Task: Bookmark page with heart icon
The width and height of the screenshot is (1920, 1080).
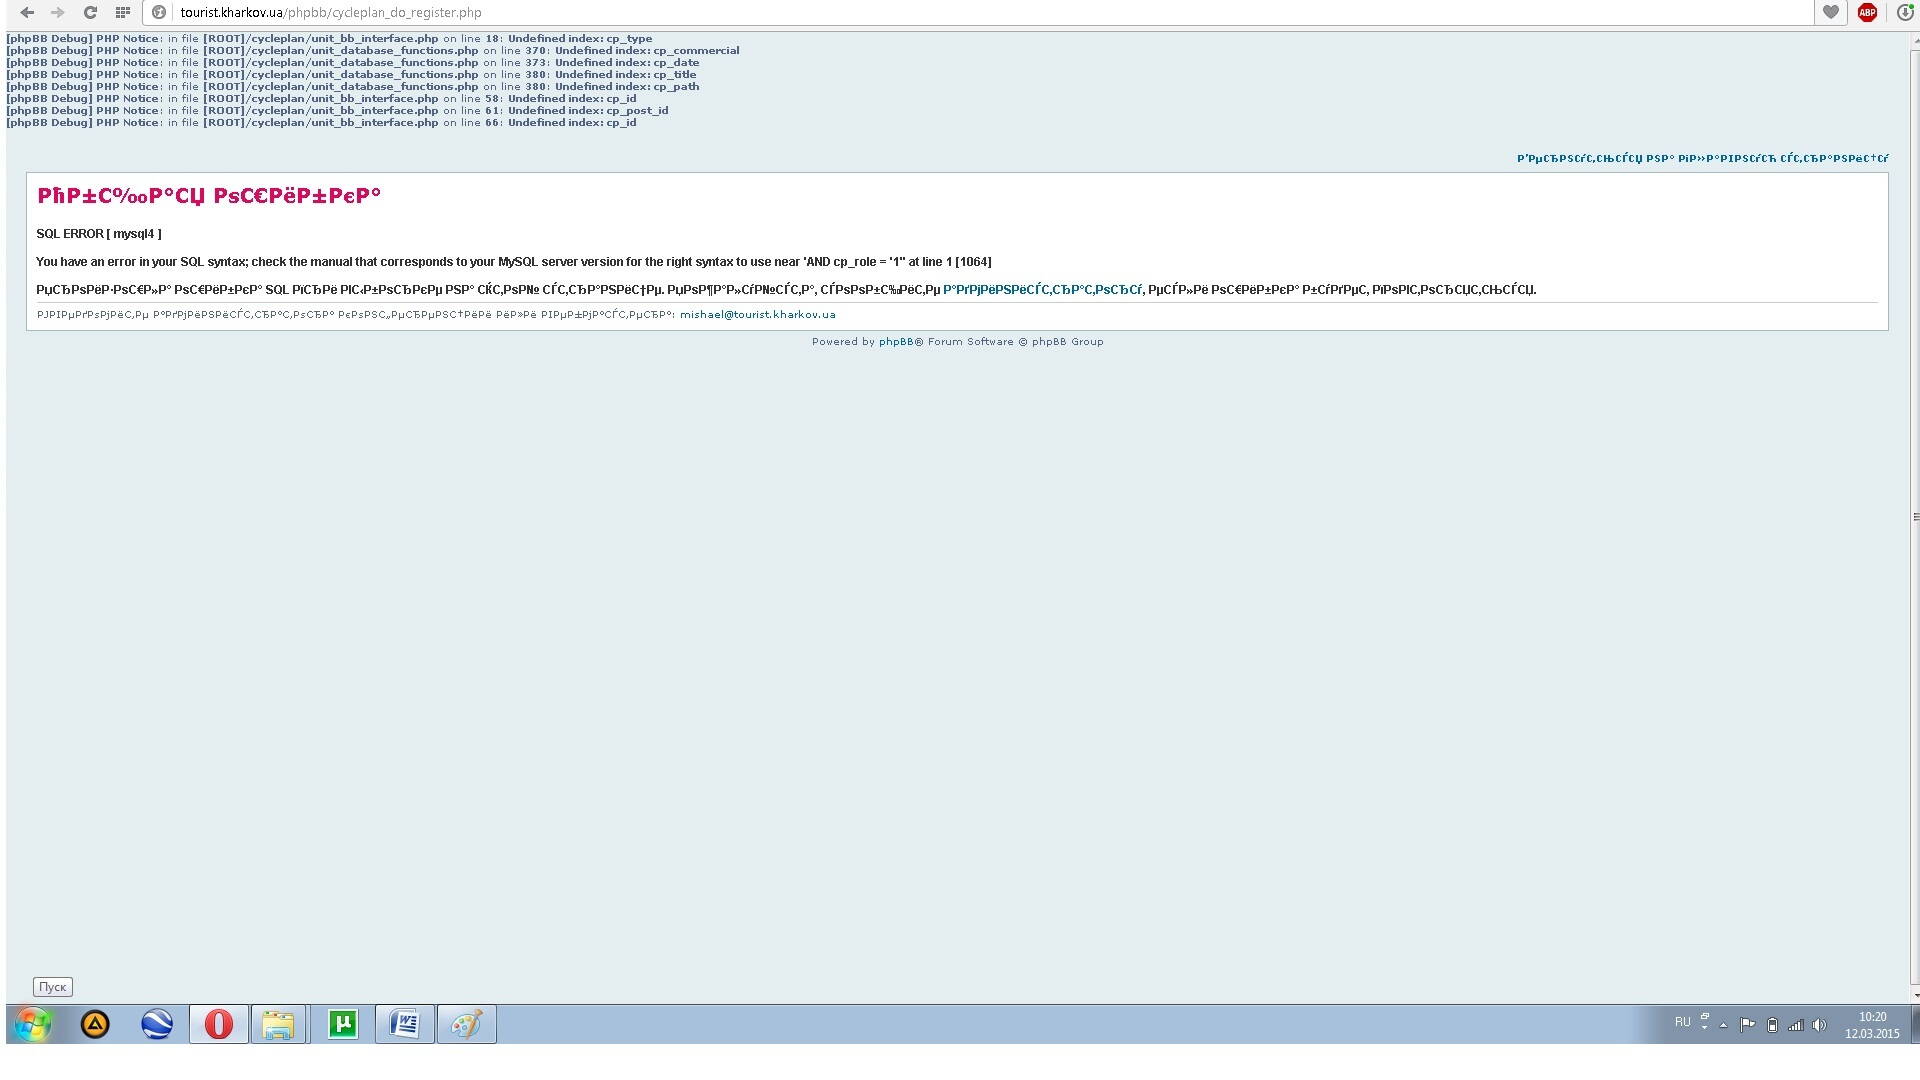Action: click(x=1830, y=12)
